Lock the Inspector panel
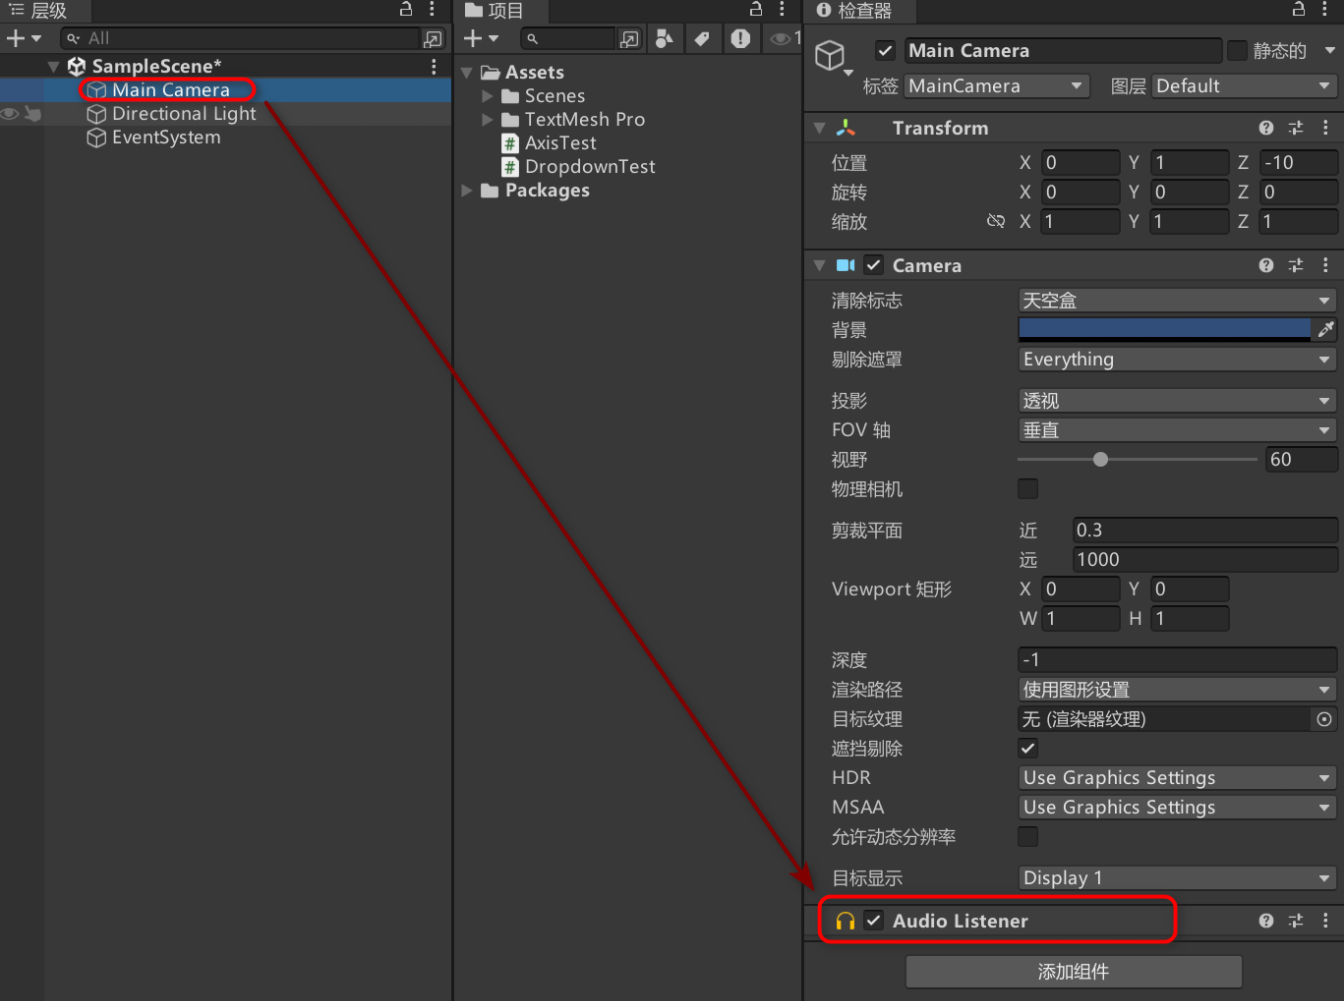 point(1299,9)
